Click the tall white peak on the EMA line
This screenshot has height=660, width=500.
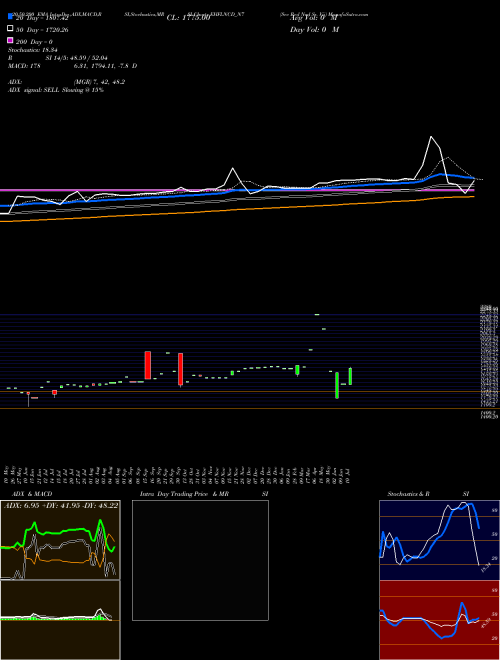point(431,137)
